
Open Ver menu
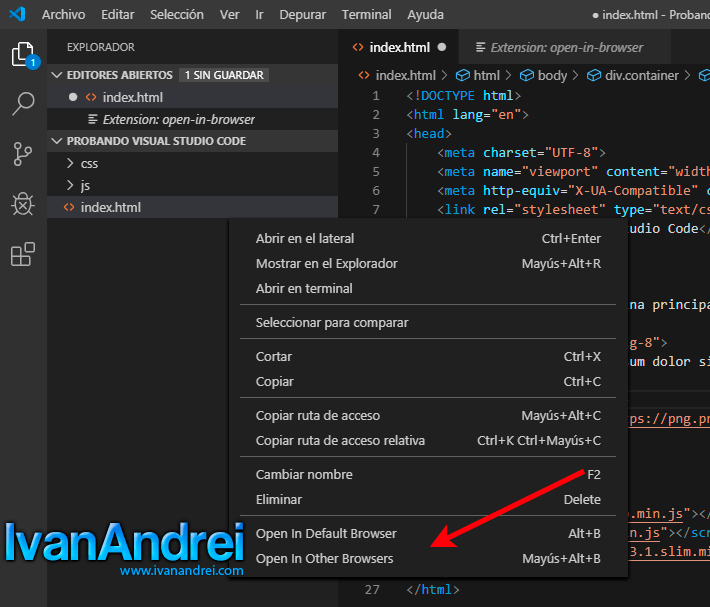[x=230, y=14]
